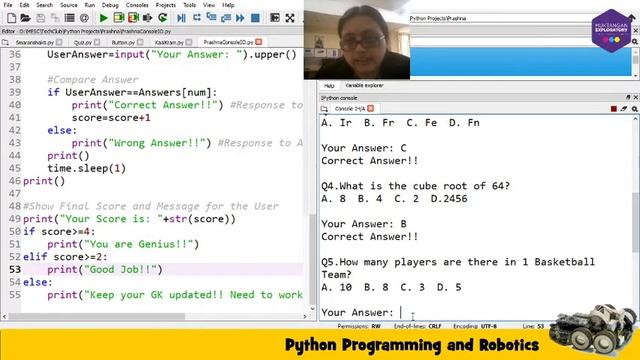Open the Tools menu
Image resolution: width=640 pixels, height=360 pixels.
[189, 5]
